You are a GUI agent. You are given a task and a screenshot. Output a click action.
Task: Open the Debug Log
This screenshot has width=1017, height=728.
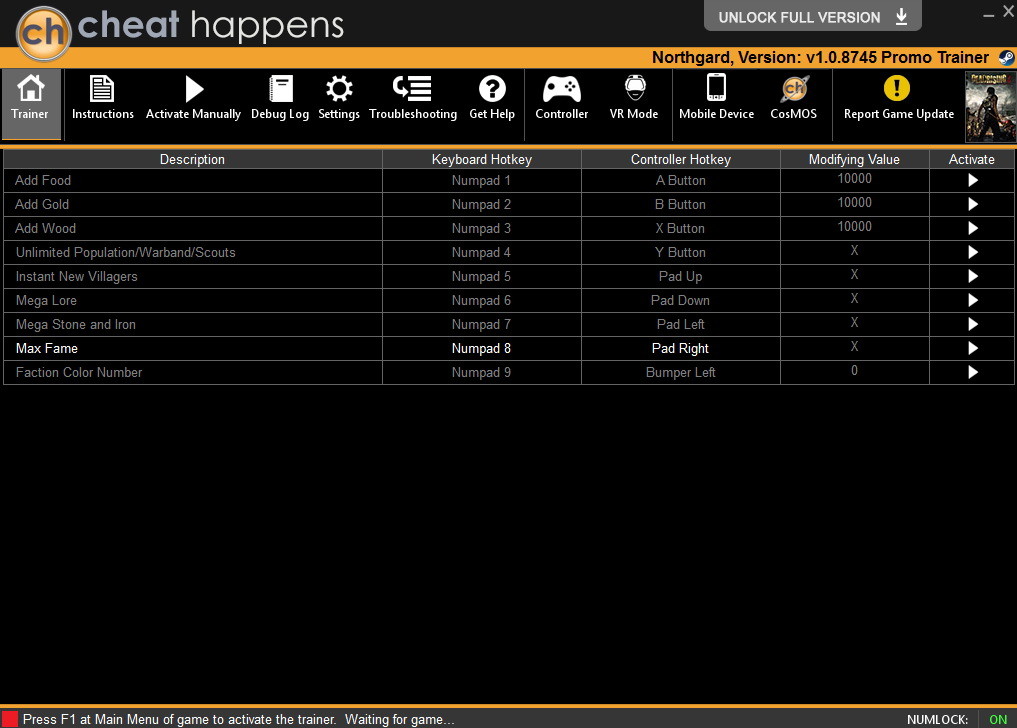point(280,98)
